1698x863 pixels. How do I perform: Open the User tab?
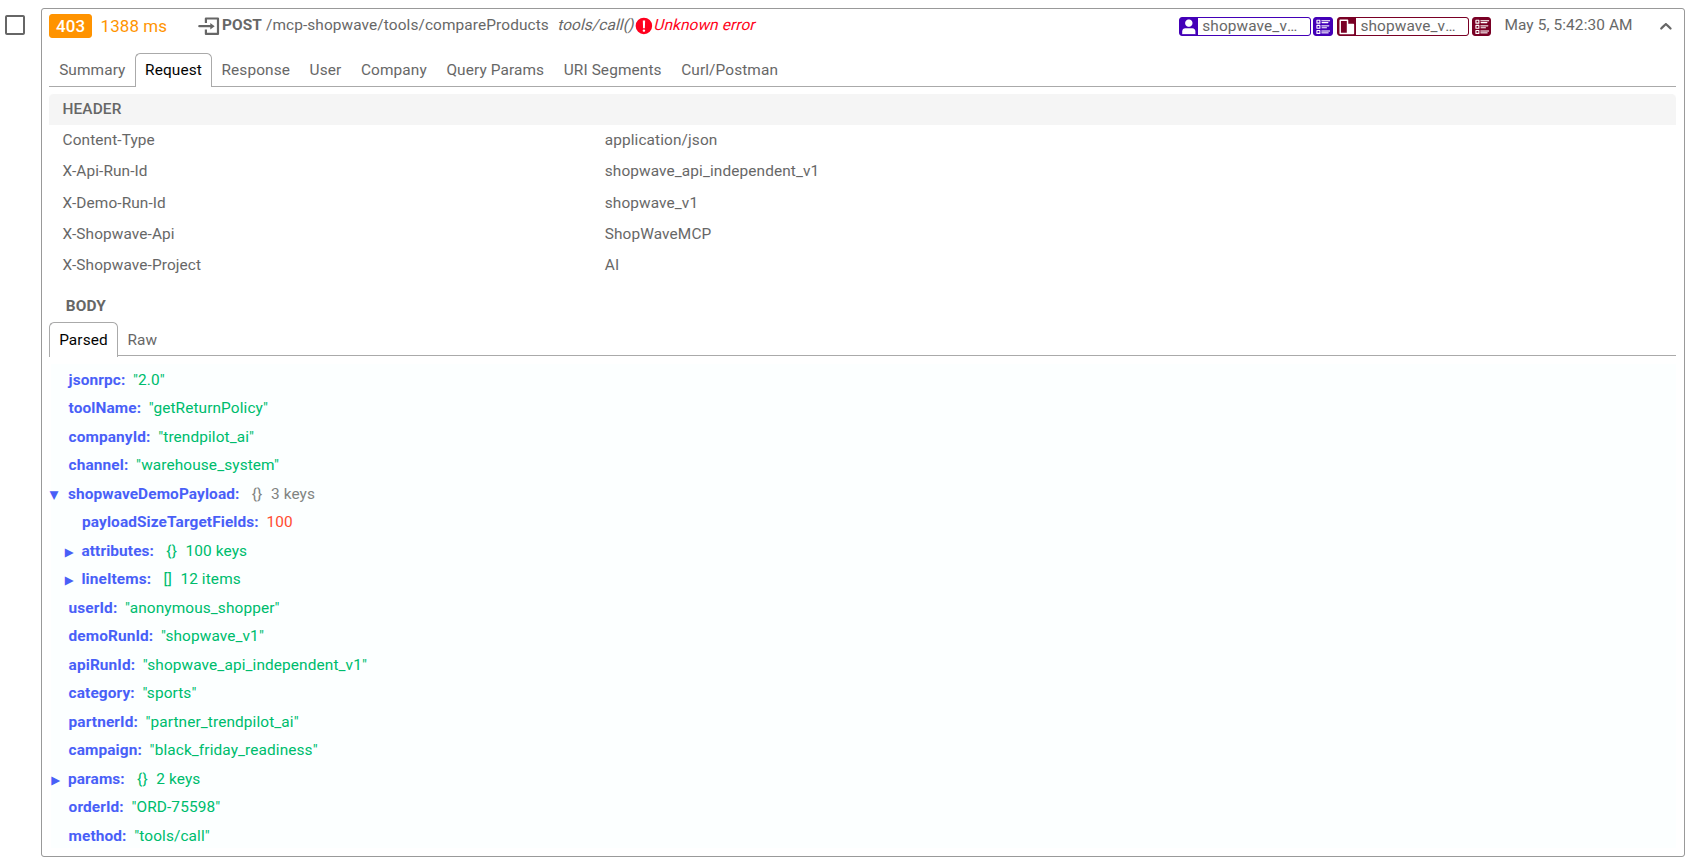[325, 70]
